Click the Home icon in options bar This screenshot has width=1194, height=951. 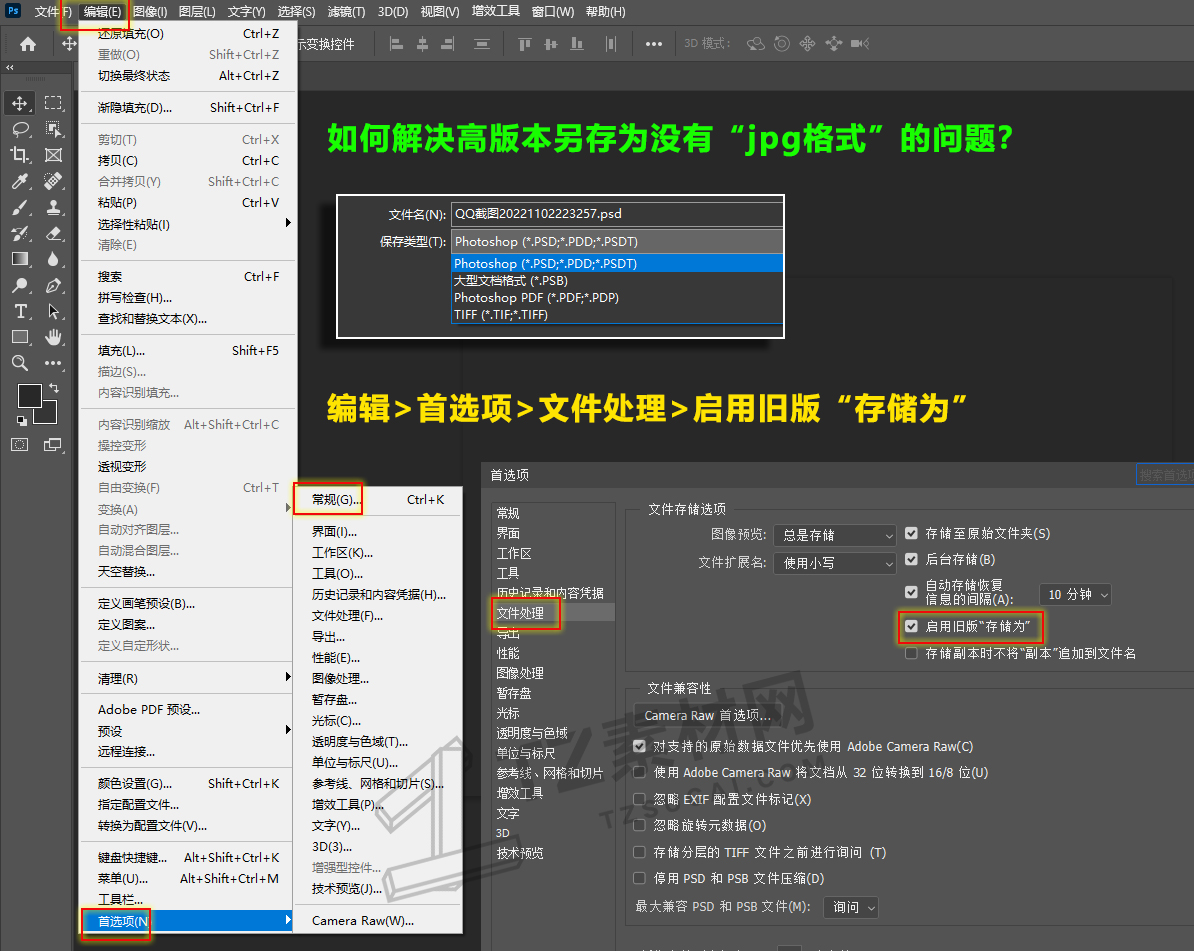[x=28, y=43]
